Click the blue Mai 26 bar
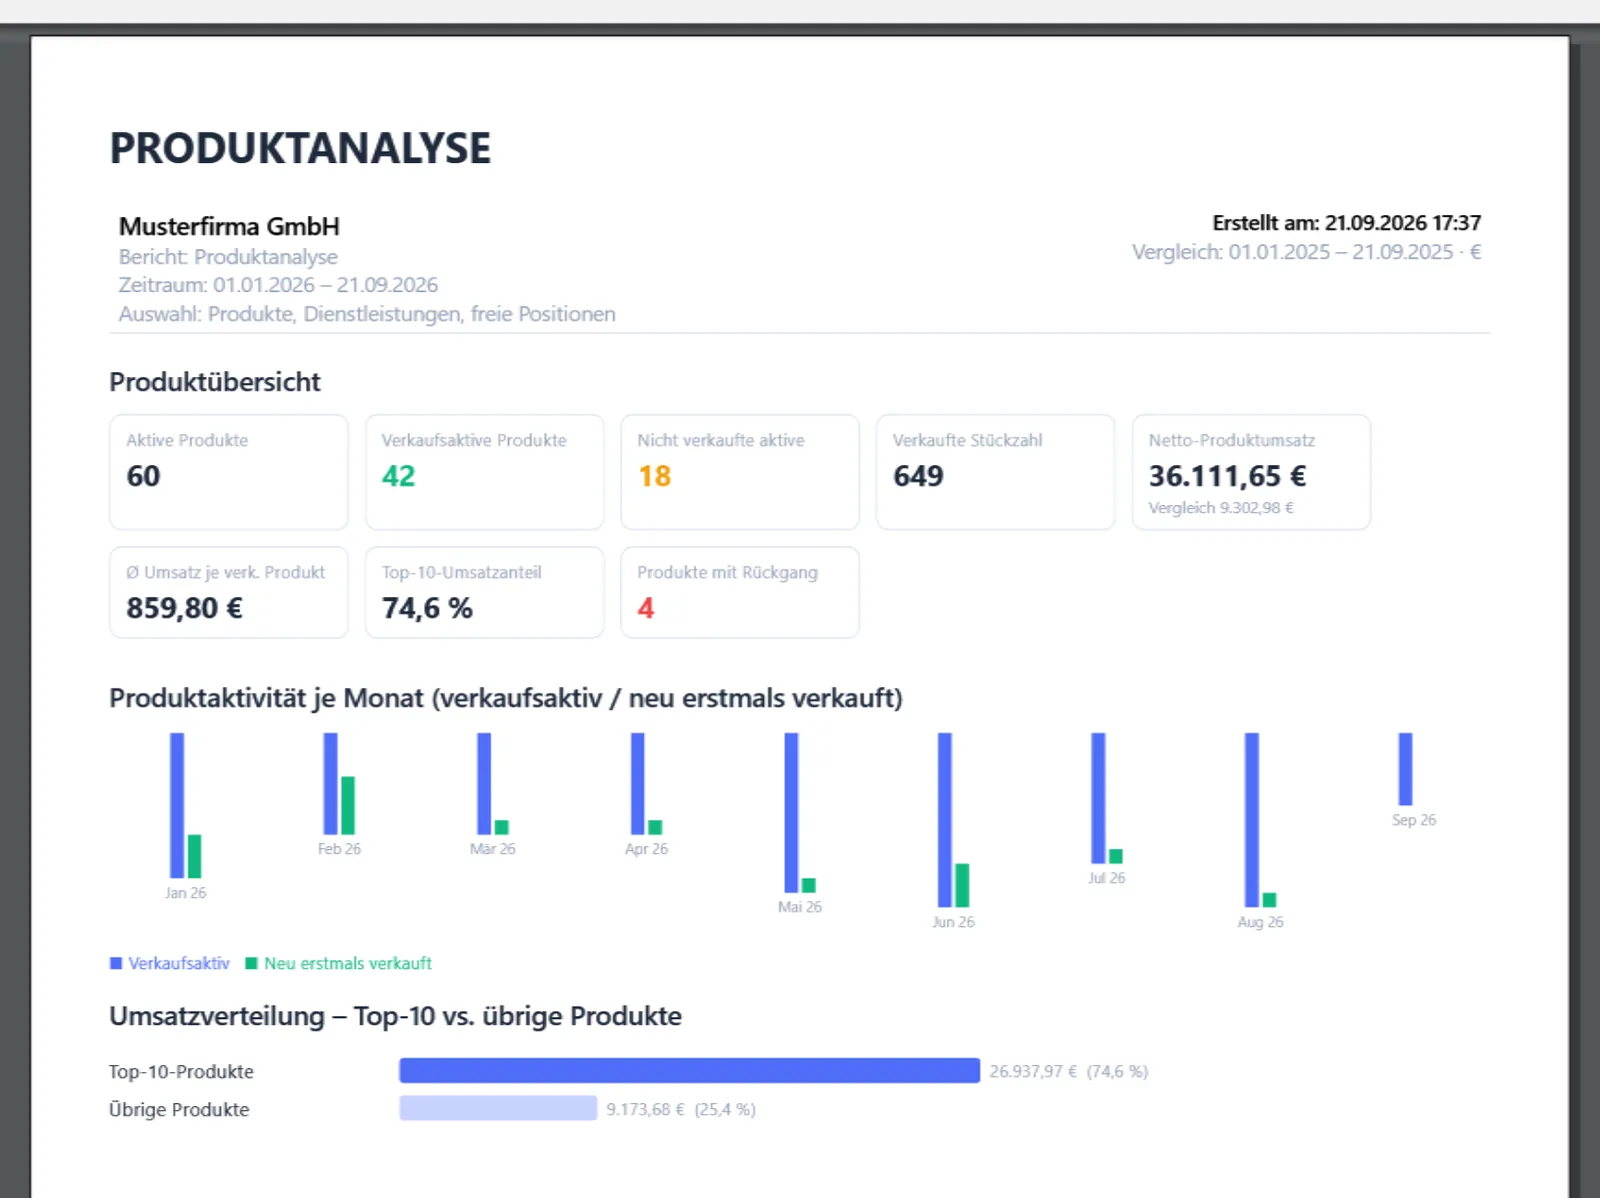The image size is (1600, 1198). pyautogui.click(x=791, y=812)
